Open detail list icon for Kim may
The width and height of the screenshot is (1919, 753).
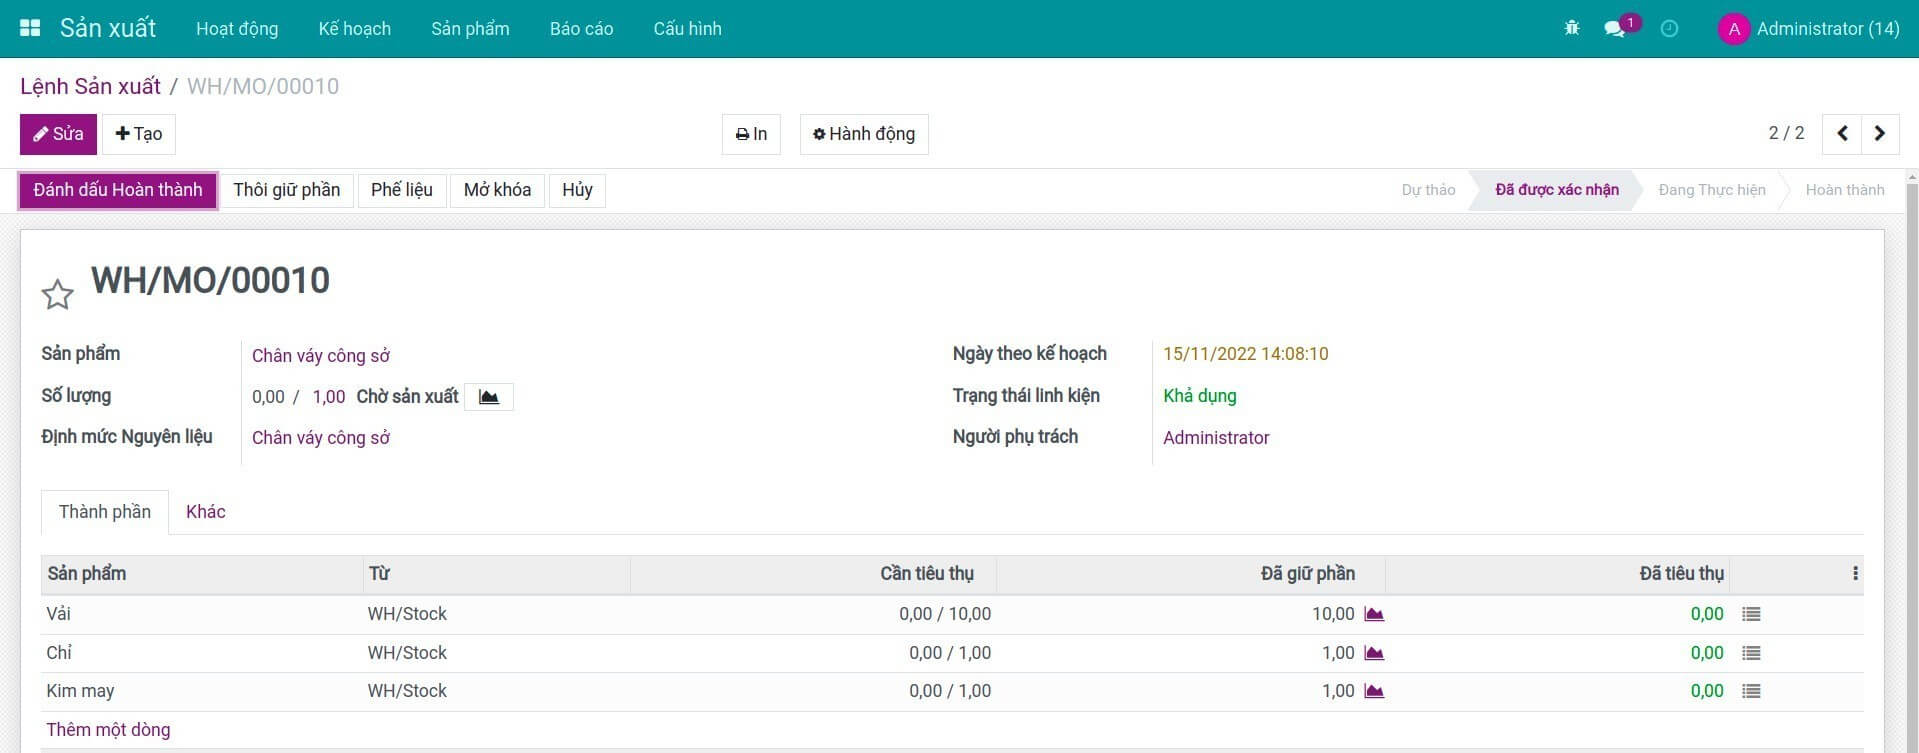[1751, 691]
